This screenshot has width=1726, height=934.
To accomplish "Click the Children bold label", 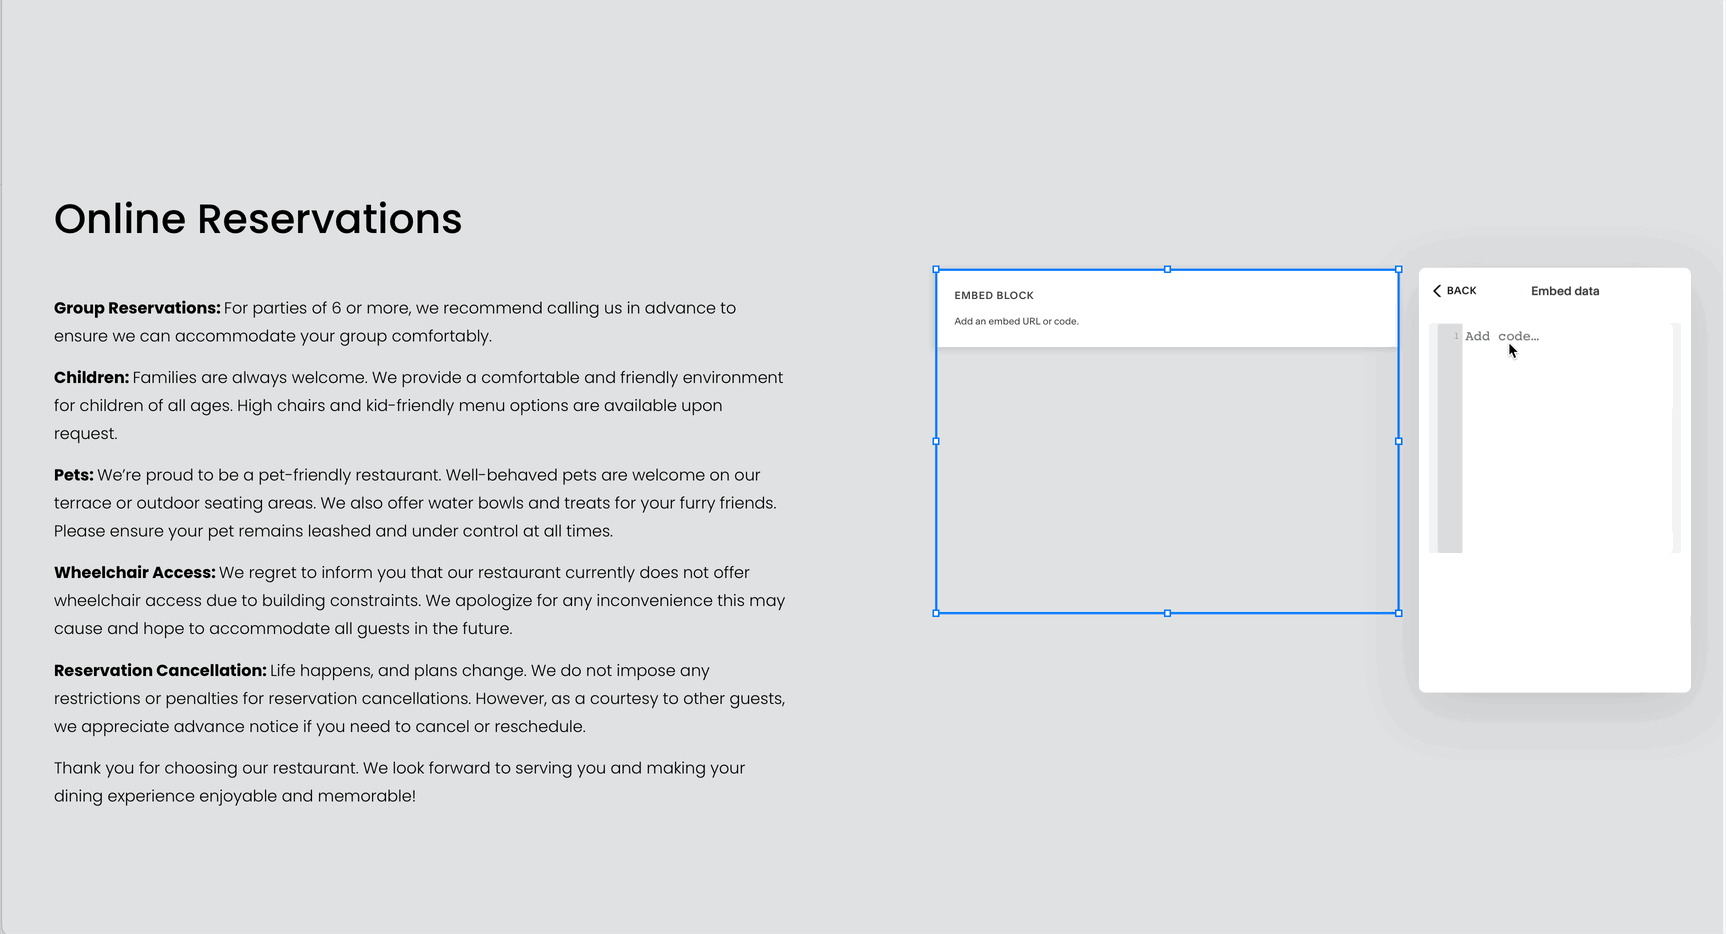I will click(x=91, y=377).
